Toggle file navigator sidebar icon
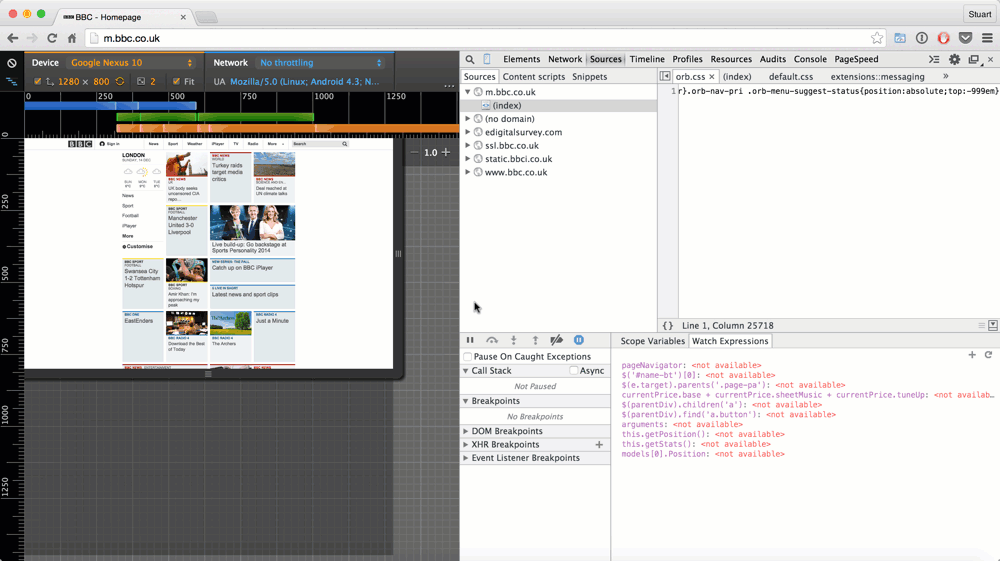The width and height of the screenshot is (1000, 561). coord(665,76)
